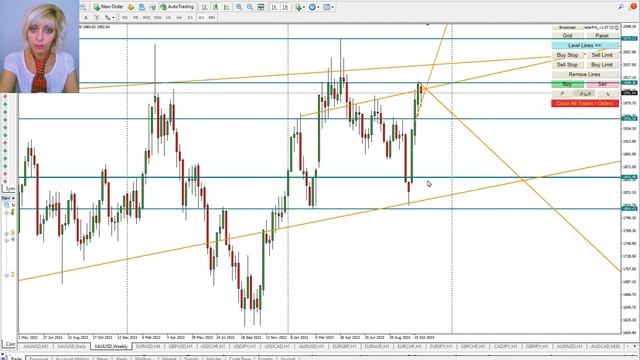Viewport: 640px width, 360px height.
Task: Click the red Close All Trades / Orders button
Action: [585, 103]
